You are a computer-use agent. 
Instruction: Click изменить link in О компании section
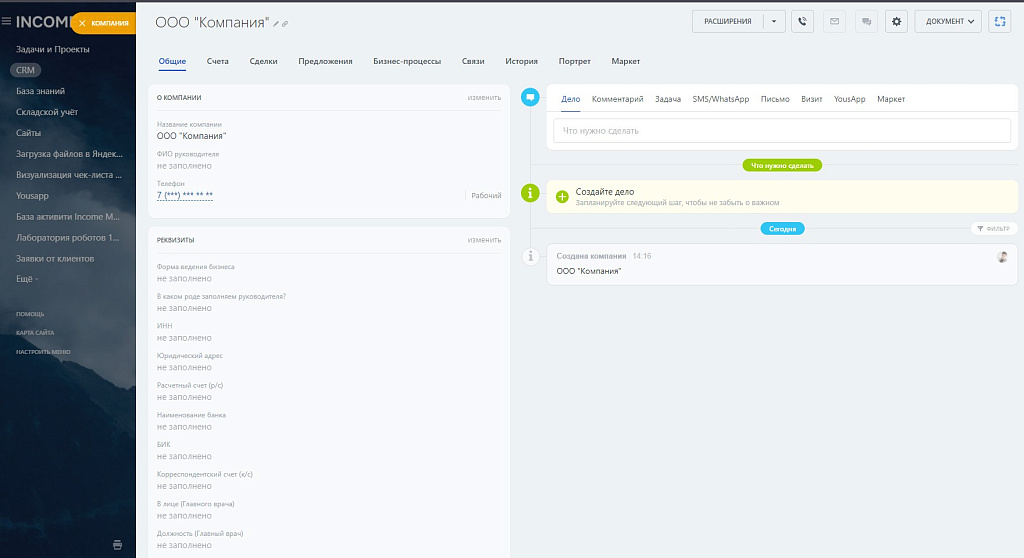(x=484, y=97)
